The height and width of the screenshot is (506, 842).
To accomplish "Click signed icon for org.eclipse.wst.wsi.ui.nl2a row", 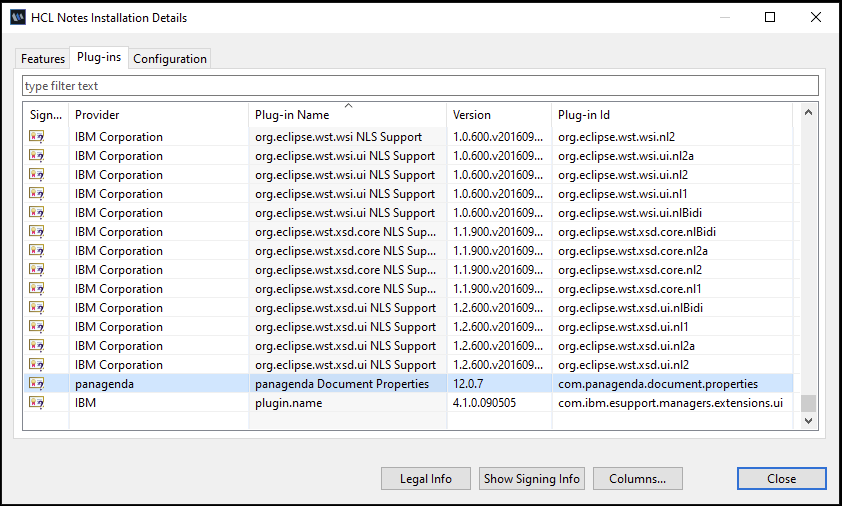I will point(37,155).
